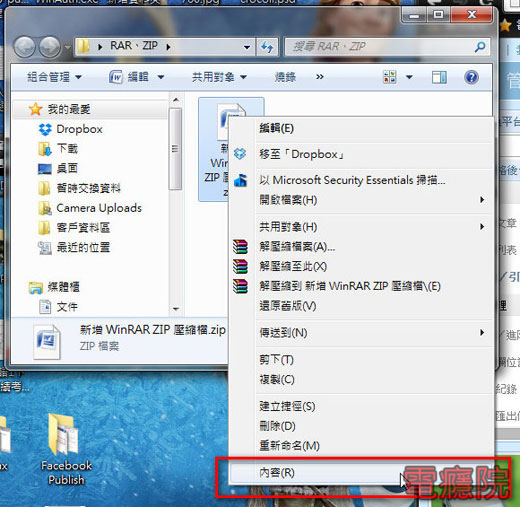Screen dimensions: 520x507
Task: Choose 編輯(E) from the context menu
Action: pyautogui.click(x=361, y=128)
